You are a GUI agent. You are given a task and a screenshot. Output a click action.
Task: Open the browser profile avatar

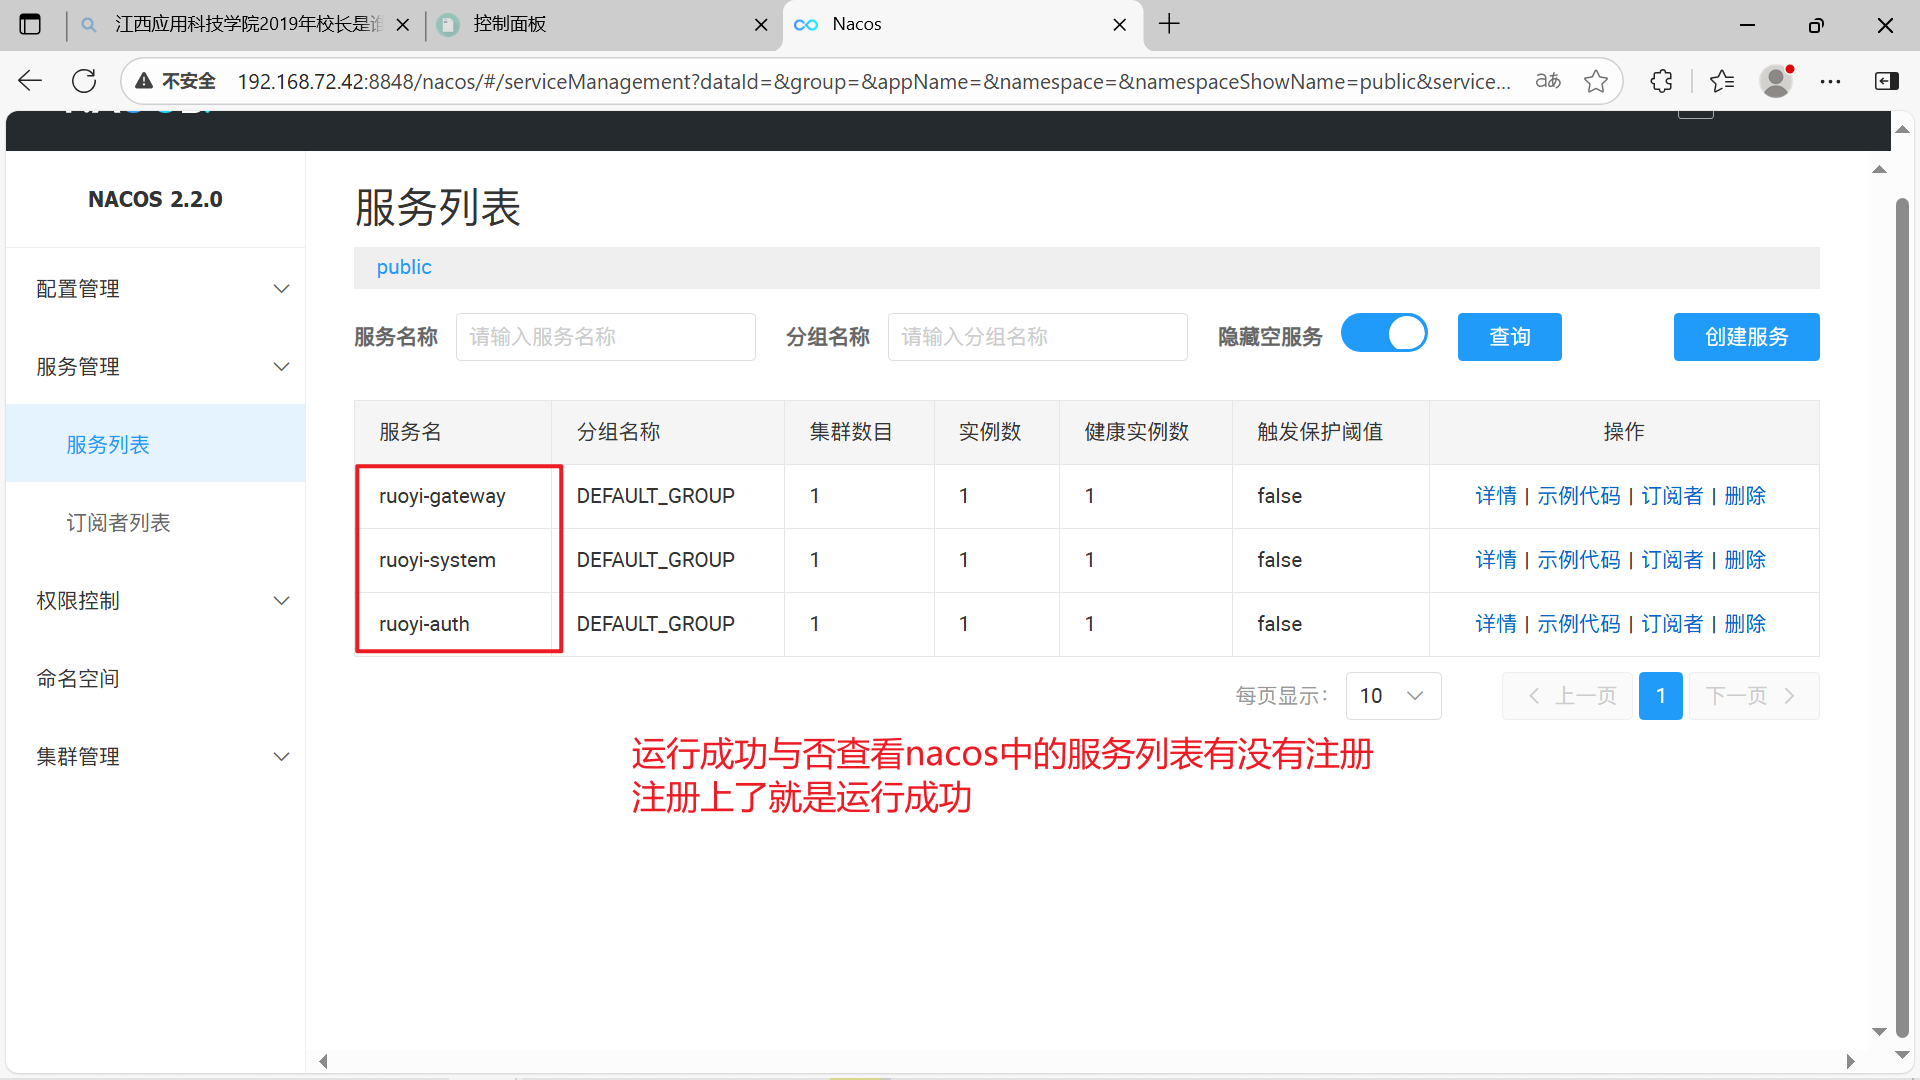(1776, 81)
